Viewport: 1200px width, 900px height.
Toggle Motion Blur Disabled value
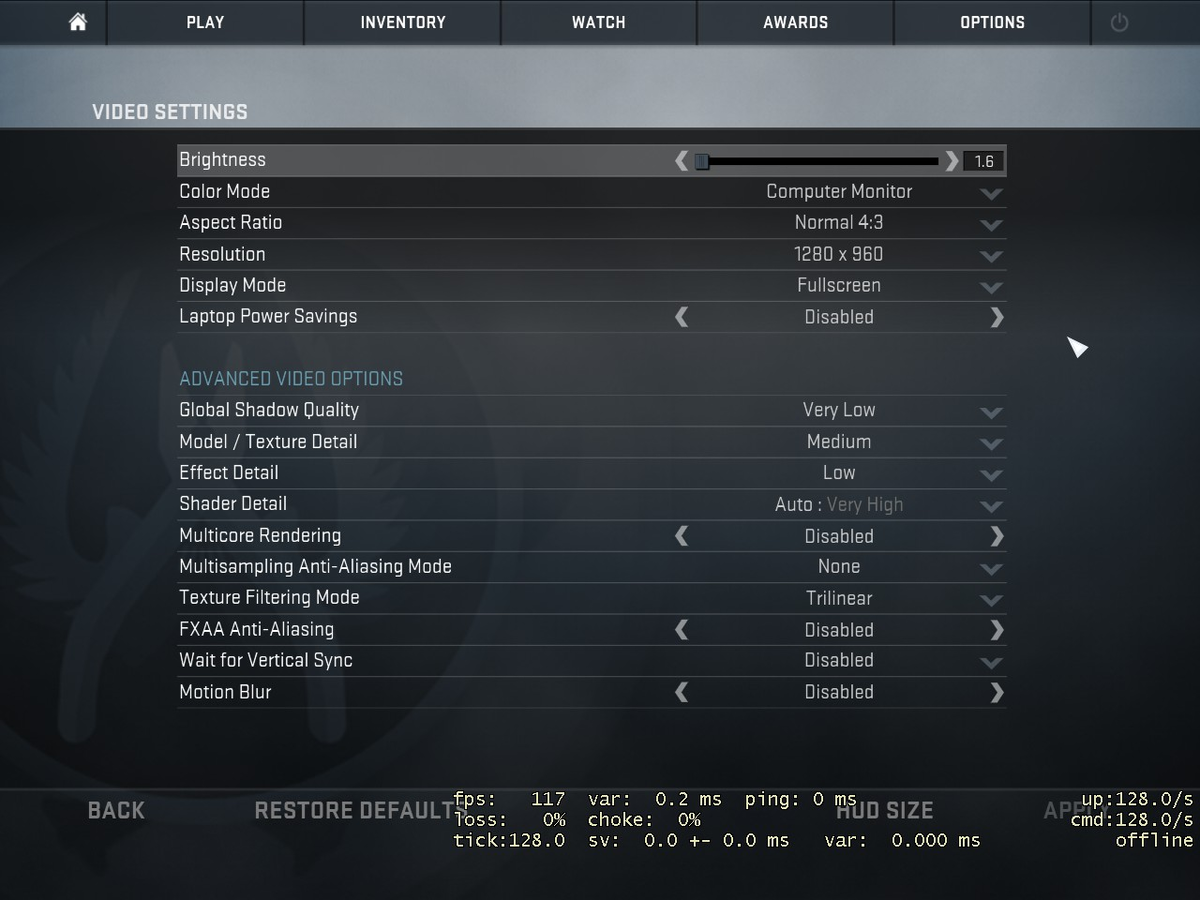click(x=839, y=692)
